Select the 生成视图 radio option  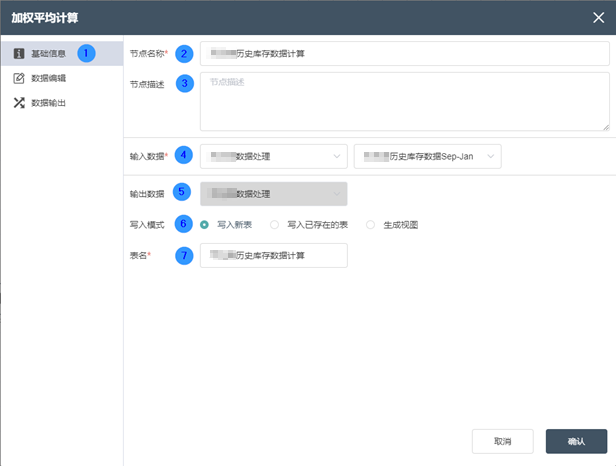(x=371, y=225)
